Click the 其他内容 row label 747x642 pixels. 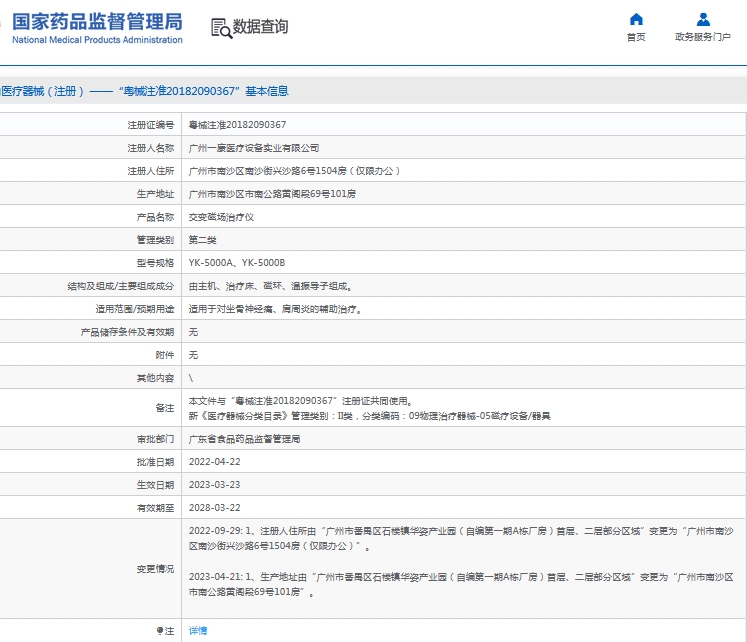pos(155,378)
